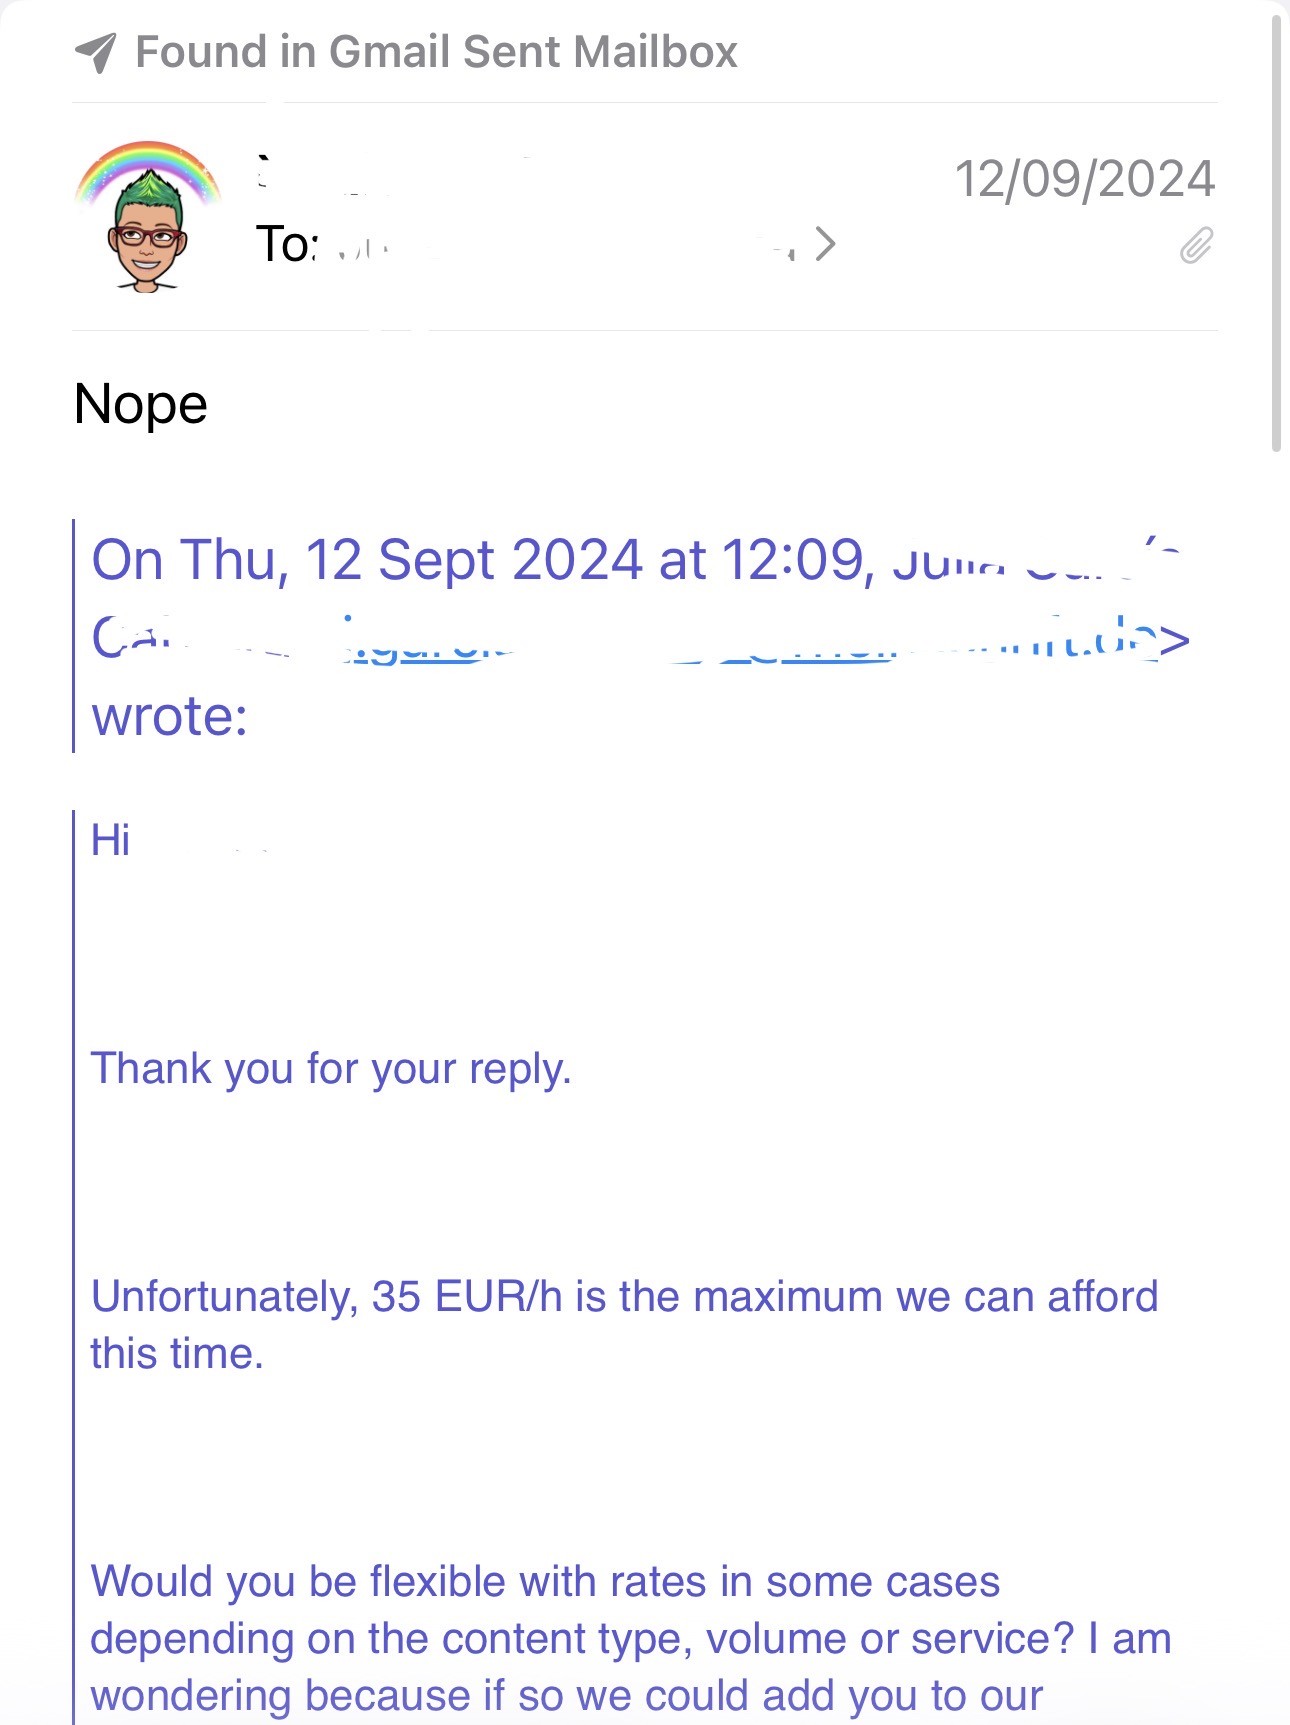
Task: Tap the rainbow-haired sender avatar
Action: 147,216
